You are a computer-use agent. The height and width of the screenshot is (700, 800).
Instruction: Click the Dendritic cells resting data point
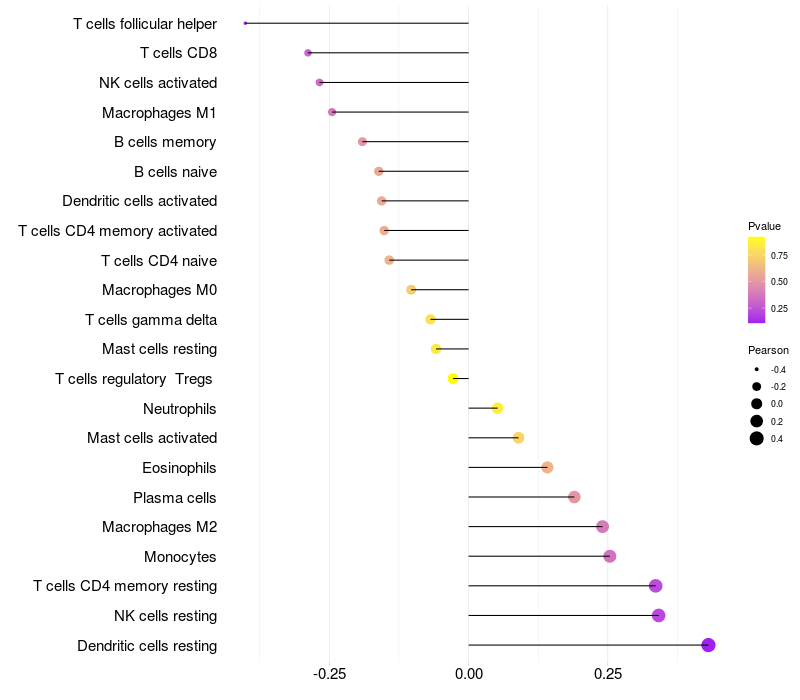pyautogui.click(x=708, y=645)
